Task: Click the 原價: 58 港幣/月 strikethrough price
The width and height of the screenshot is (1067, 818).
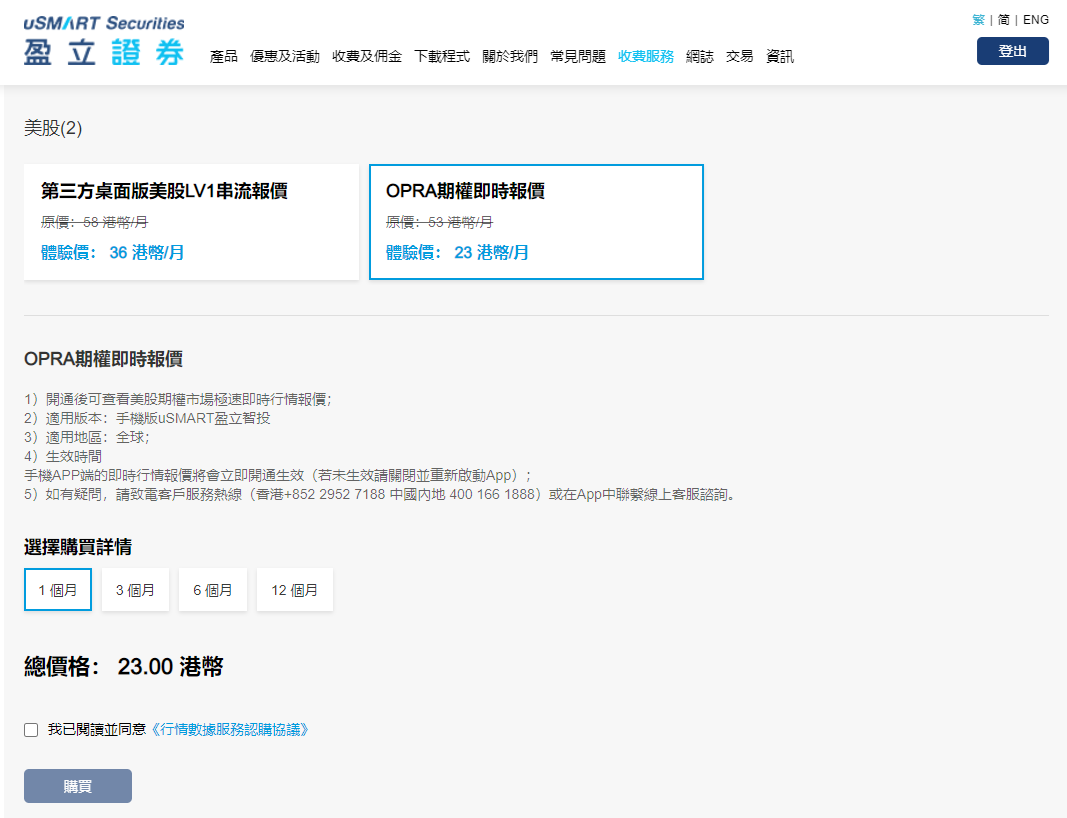Action: point(94,222)
